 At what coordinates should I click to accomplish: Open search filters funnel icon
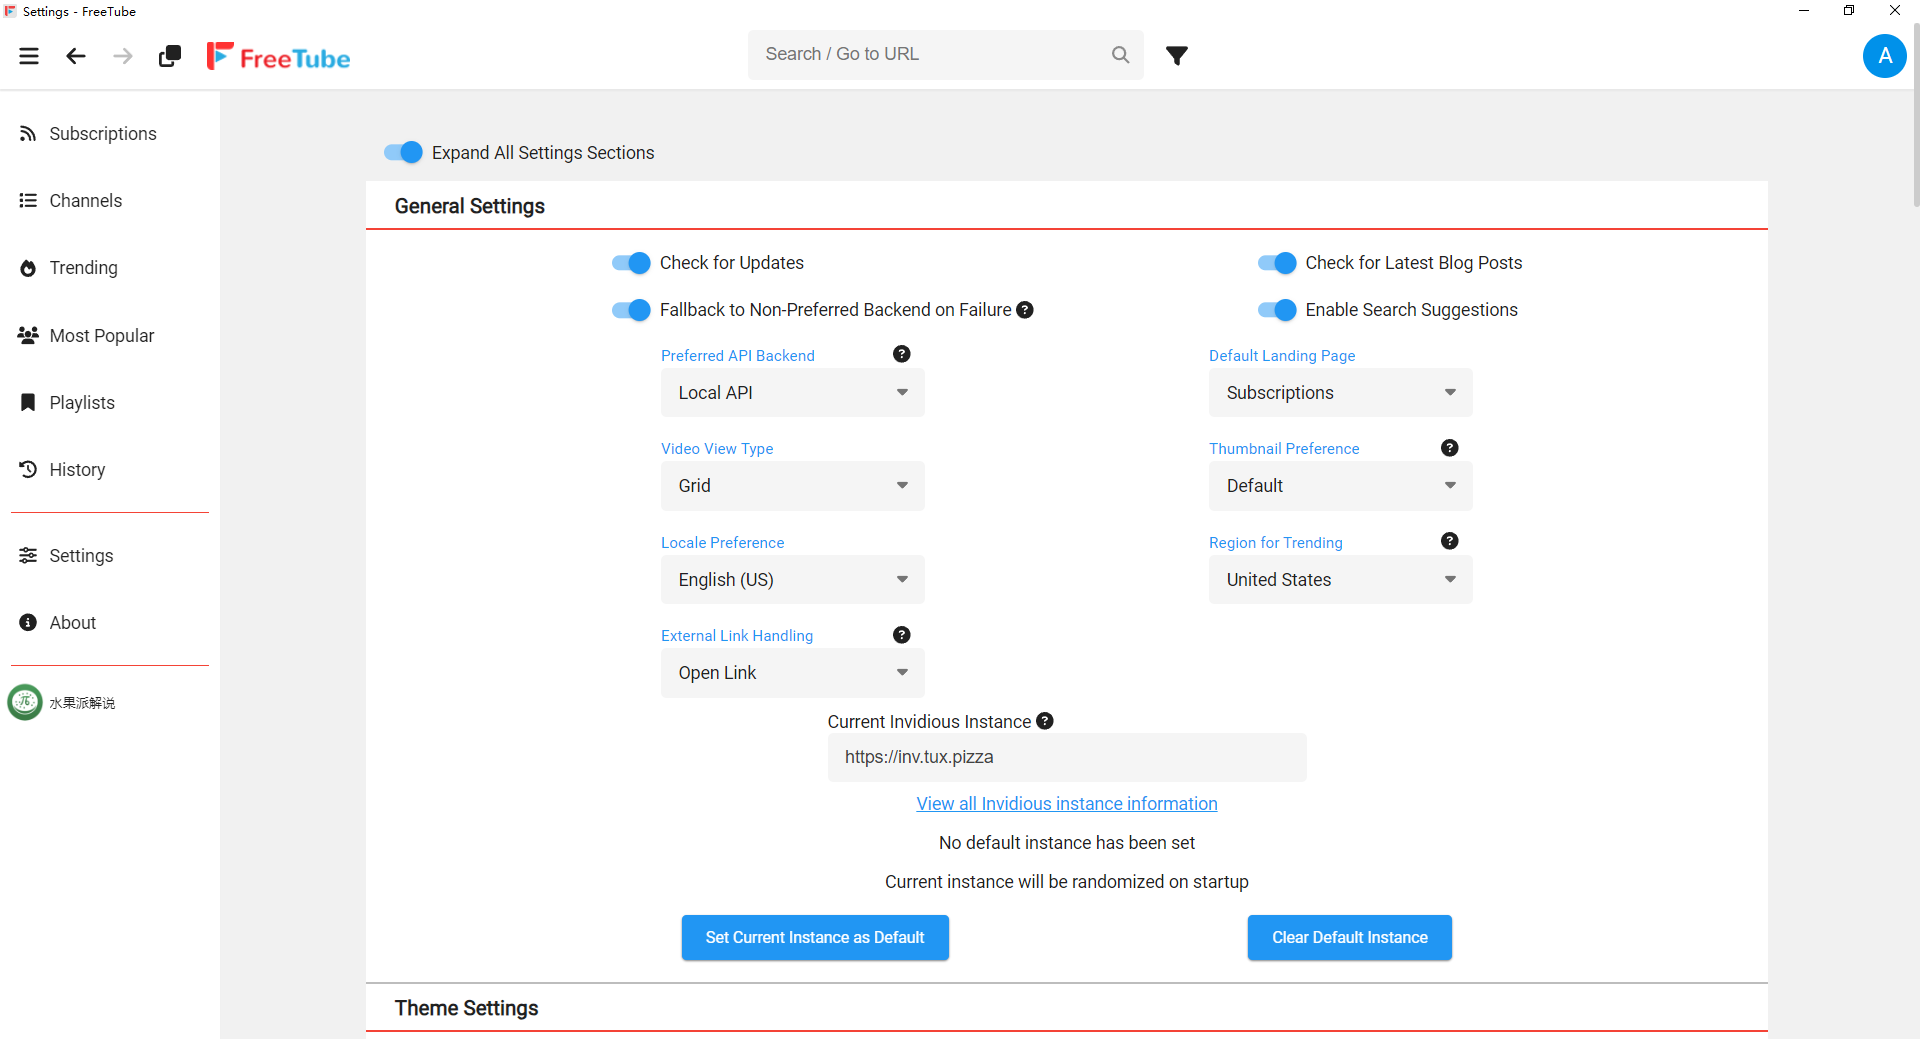(1177, 55)
